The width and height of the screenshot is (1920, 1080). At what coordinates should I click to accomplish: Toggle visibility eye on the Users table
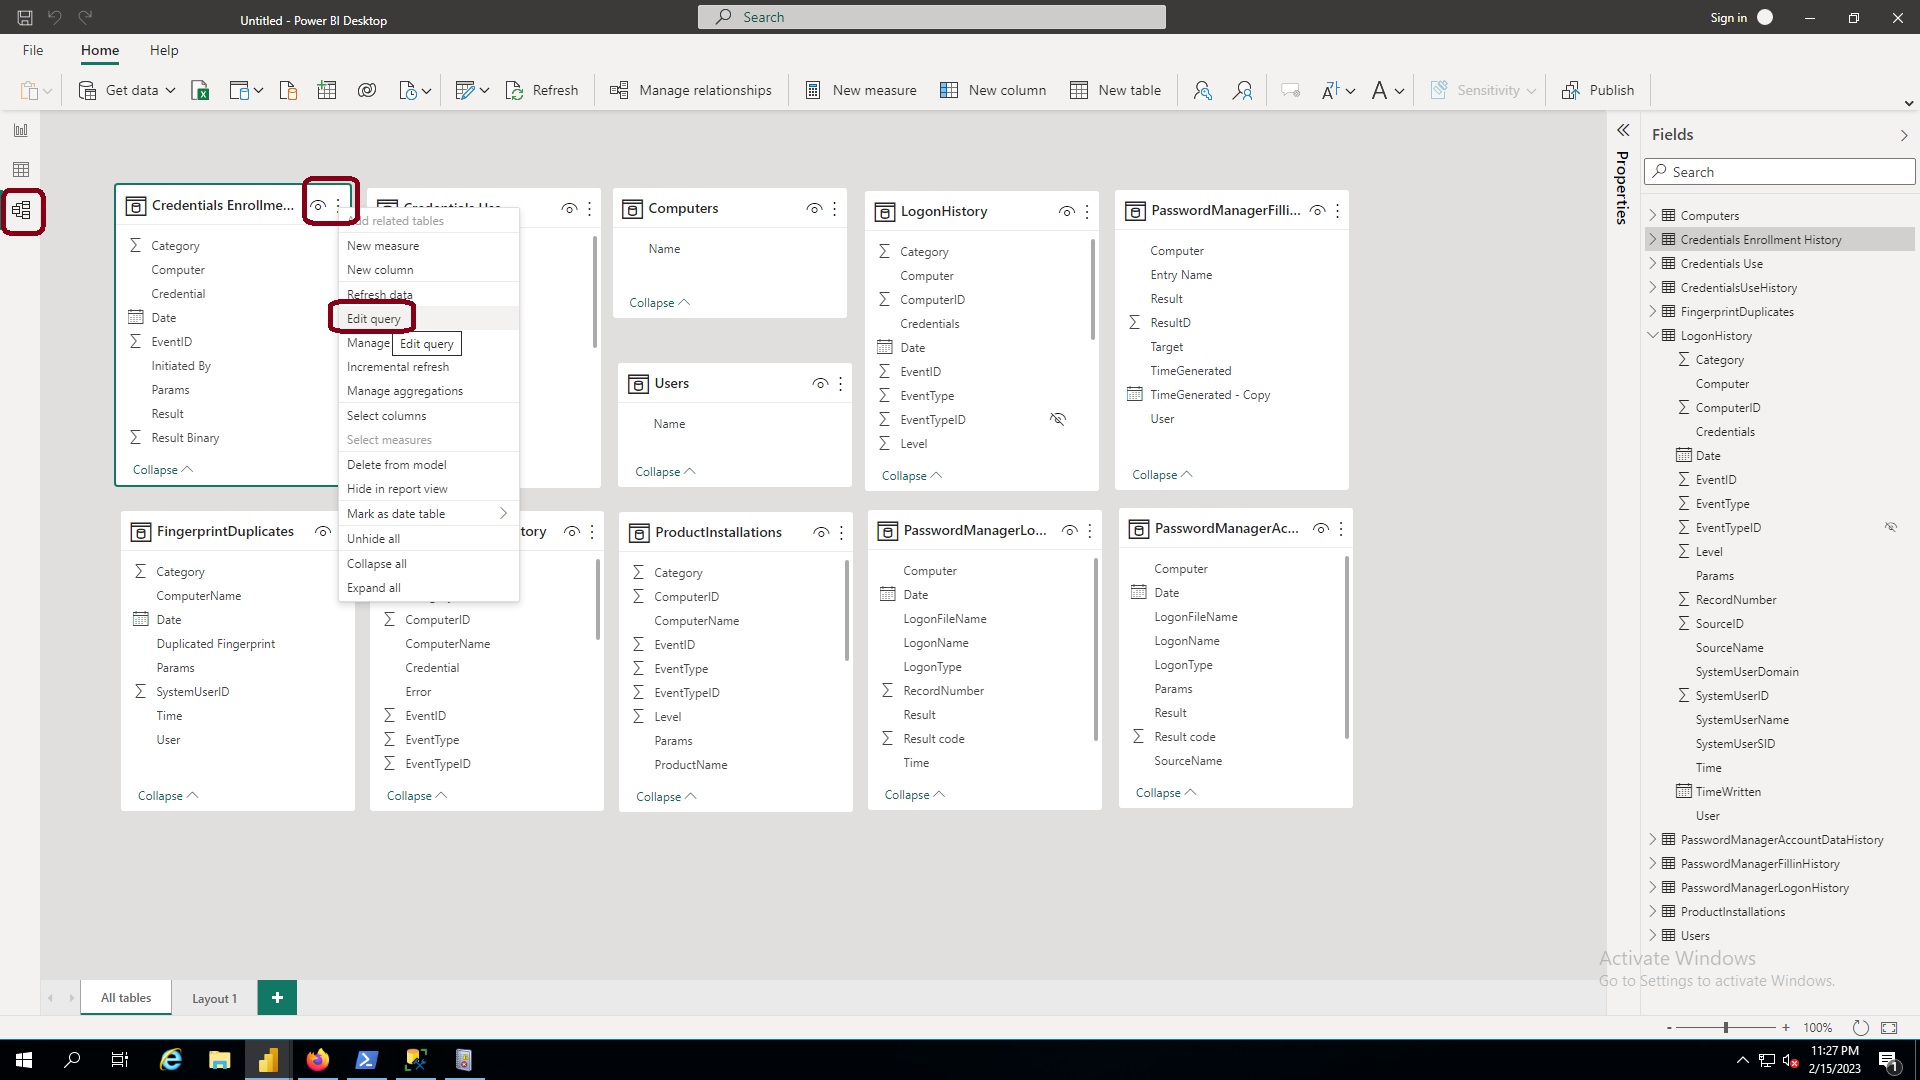click(x=820, y=383)
